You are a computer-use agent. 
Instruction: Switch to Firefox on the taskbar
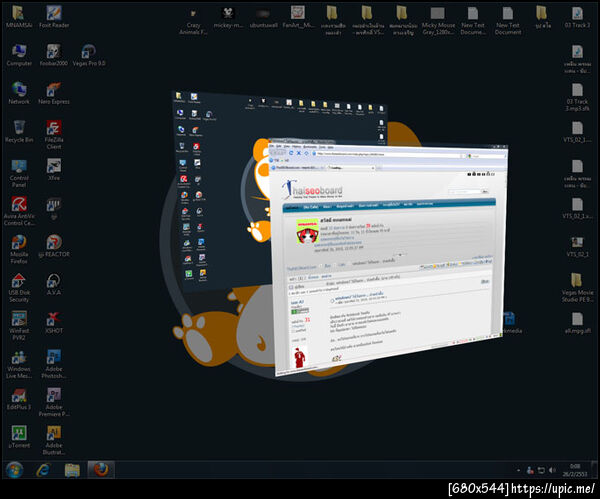click(101, 470)
